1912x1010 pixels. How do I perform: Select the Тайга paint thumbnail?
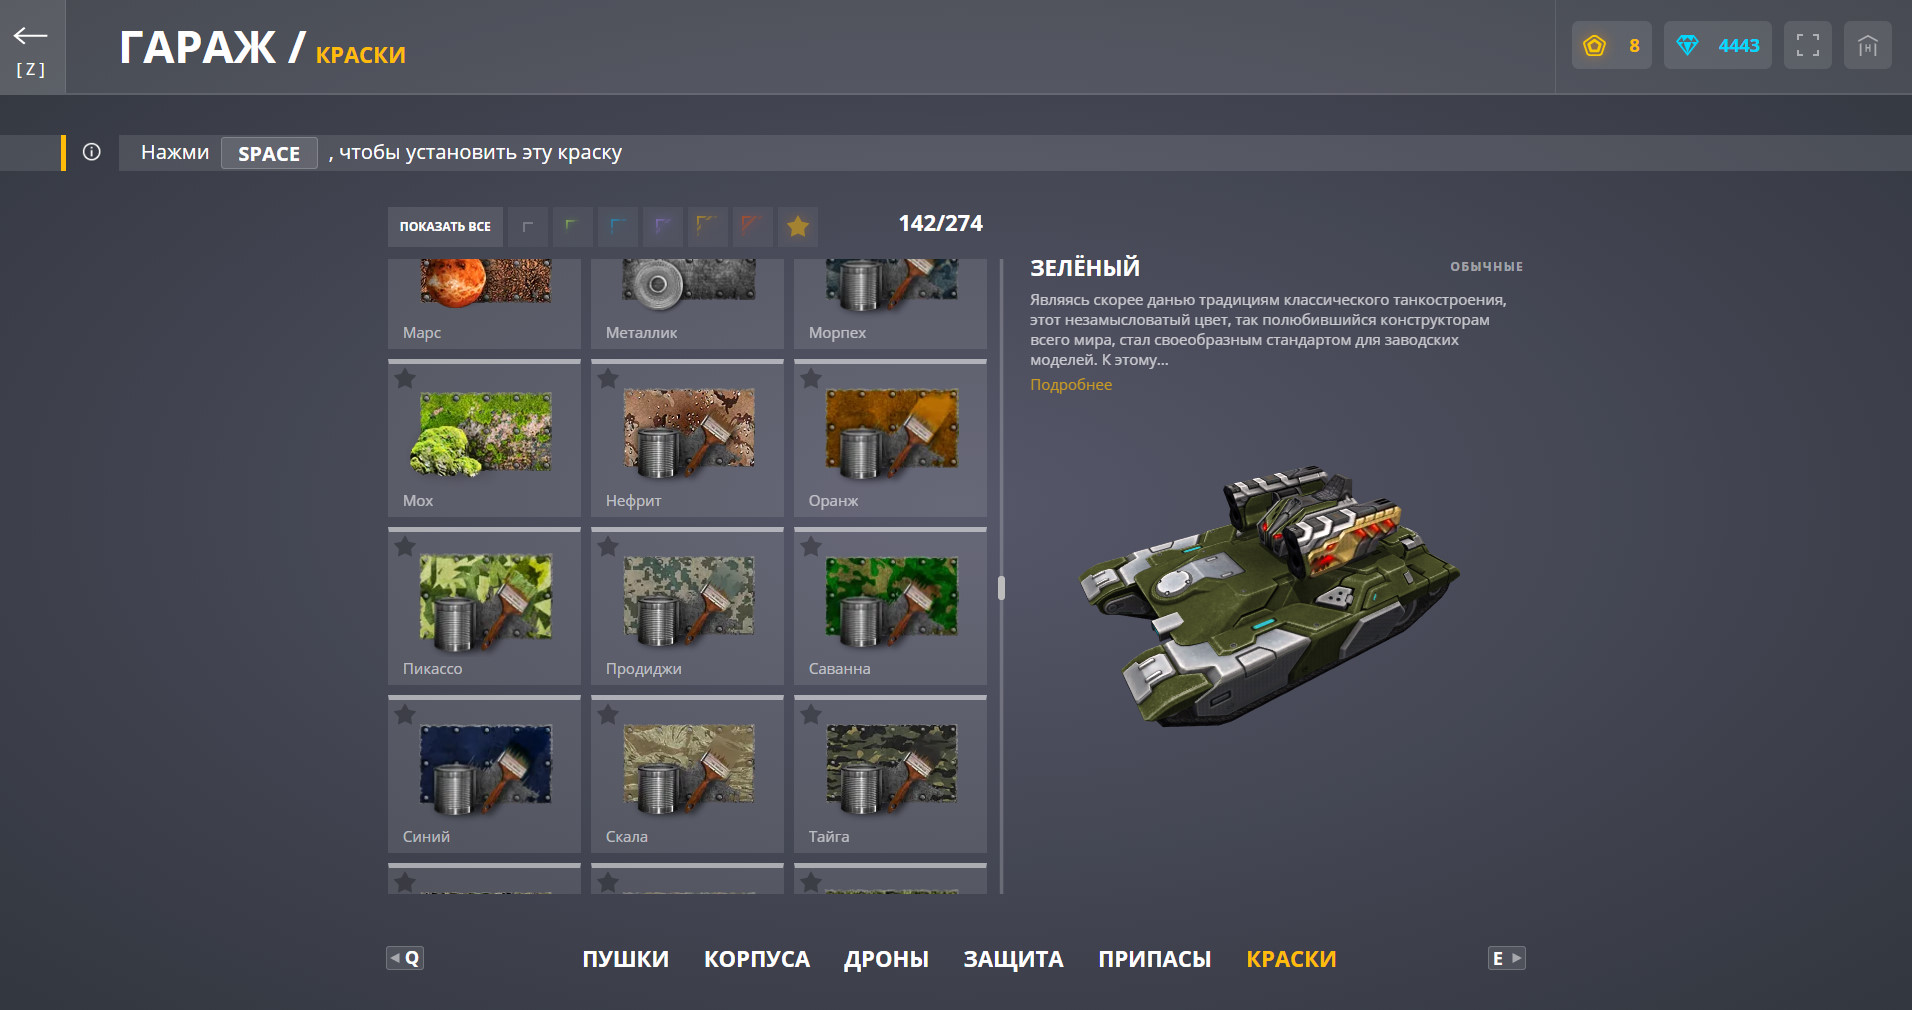(x=892, y=770)
